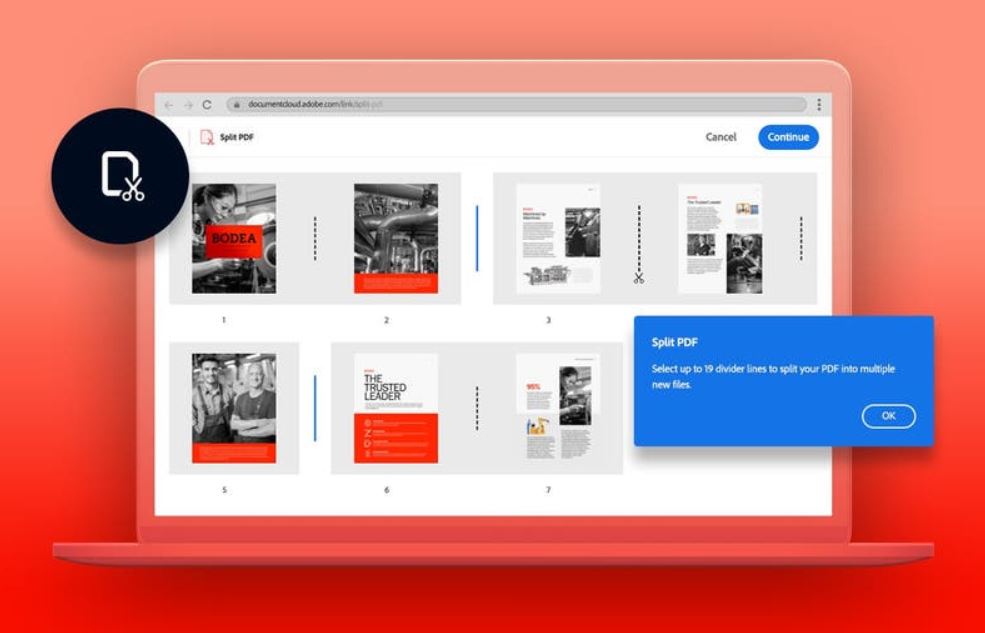Screen dimensions: 985x633
Task: Toggle the dashed divider between pages 1 and 2
Action: (x=315, y=238)
